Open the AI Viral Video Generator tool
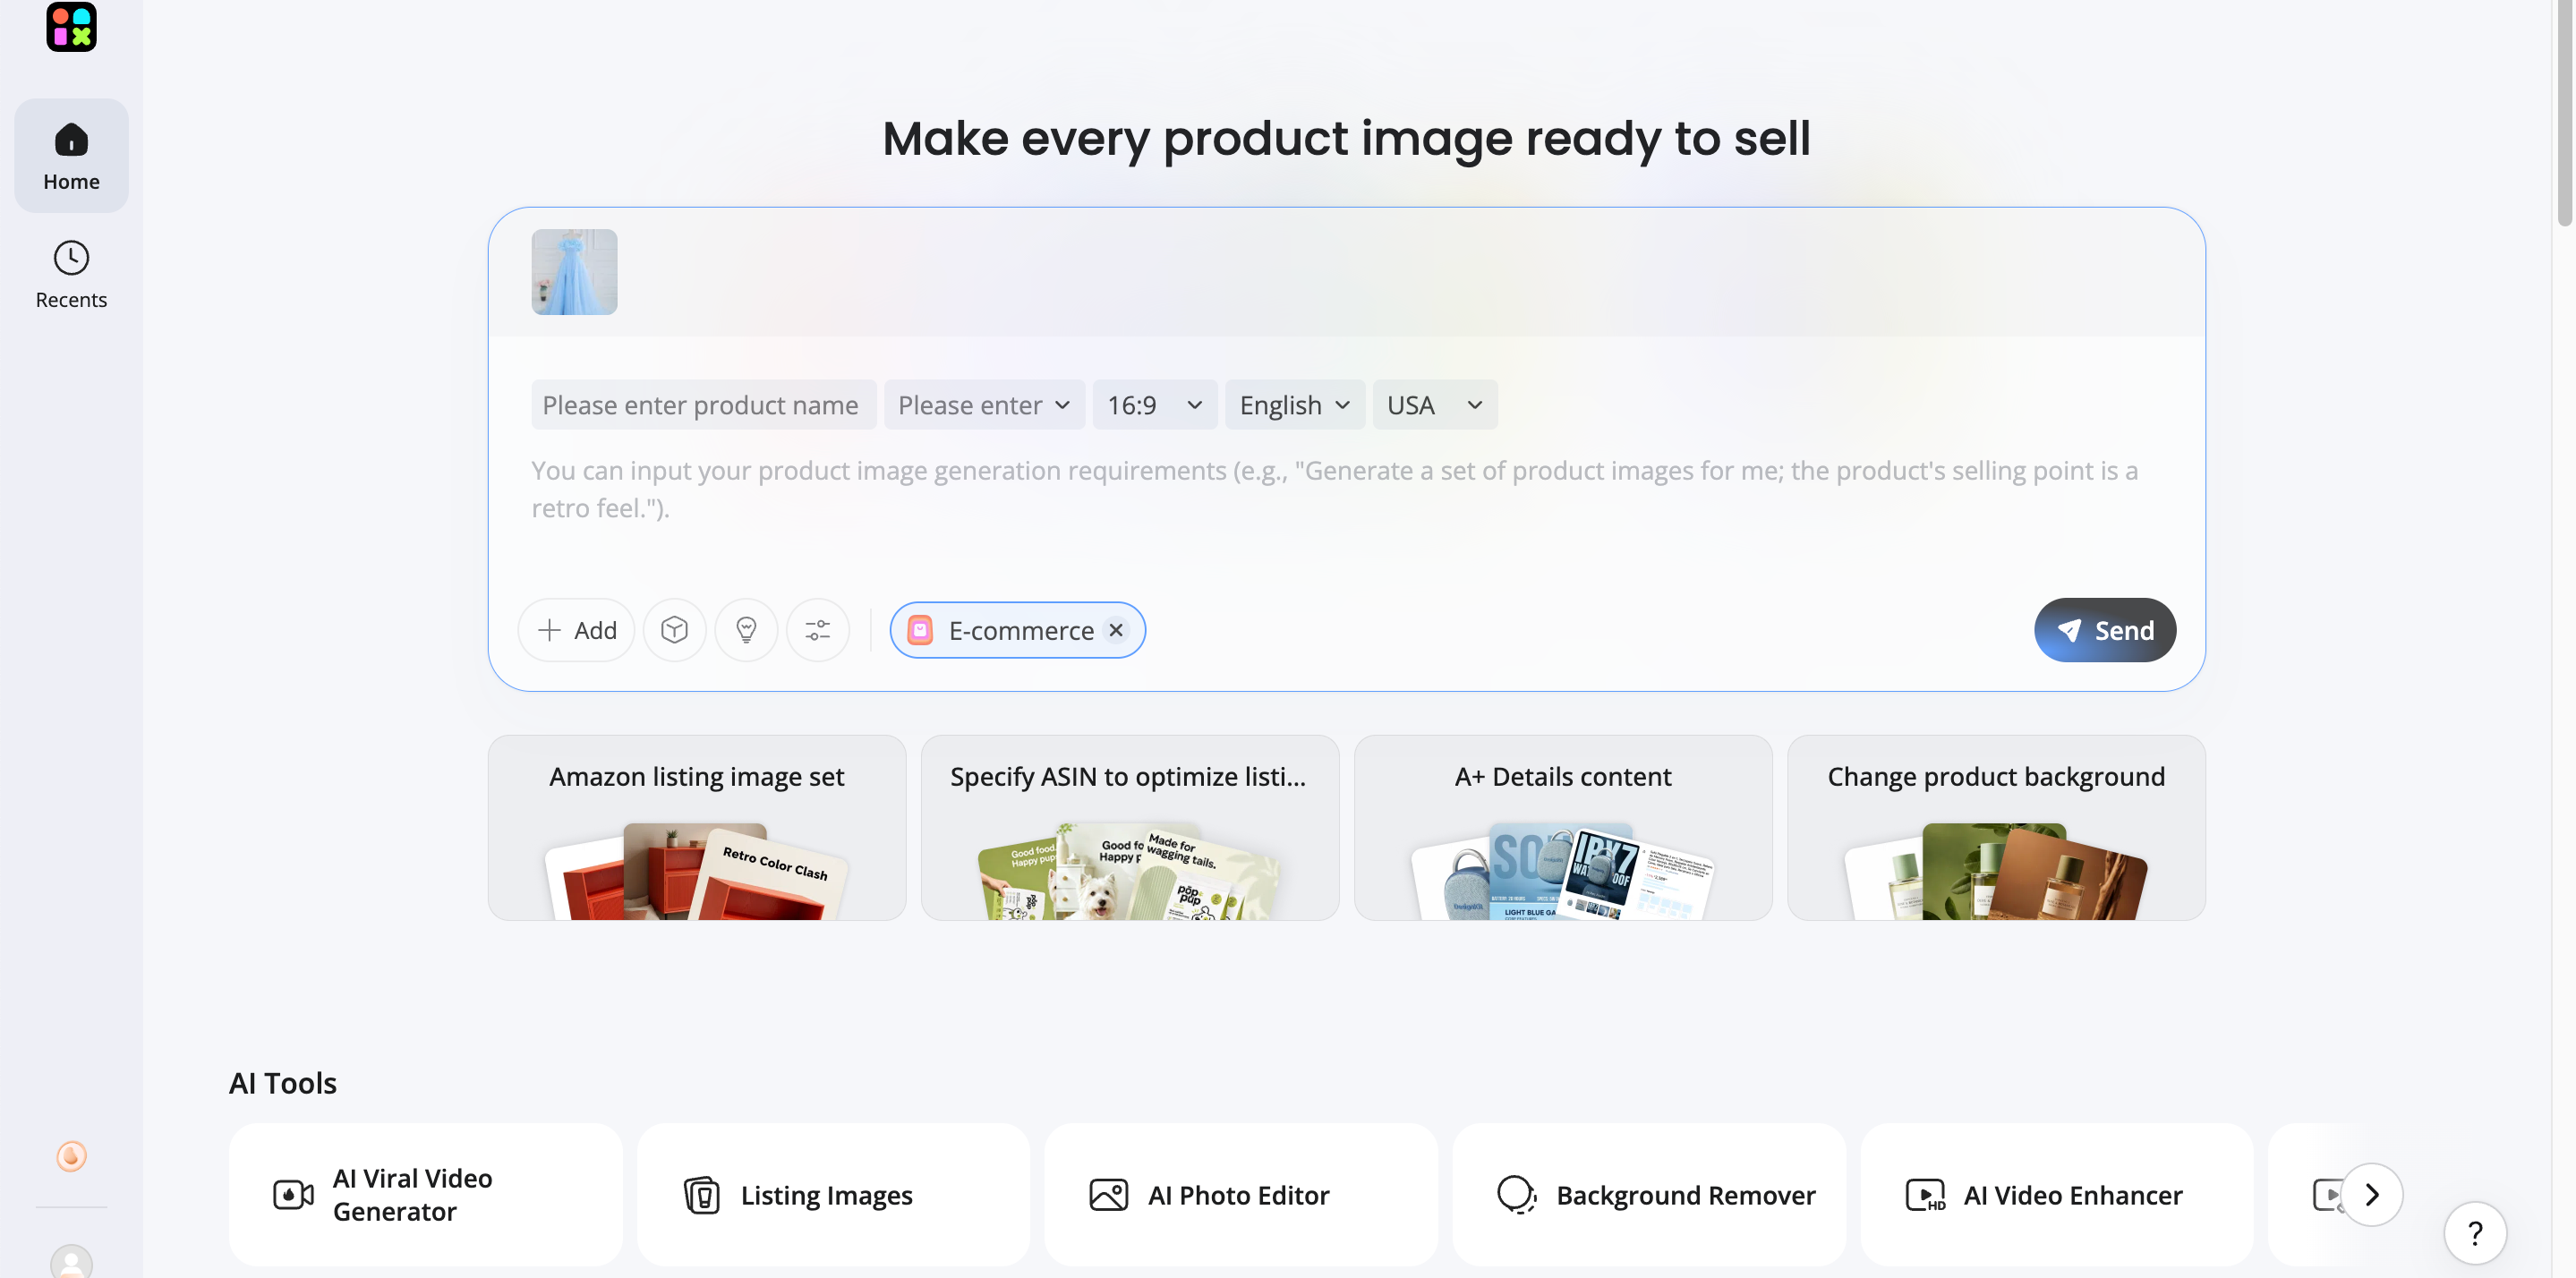This screenshot has width=2576, height=1278. [425, 1195]
